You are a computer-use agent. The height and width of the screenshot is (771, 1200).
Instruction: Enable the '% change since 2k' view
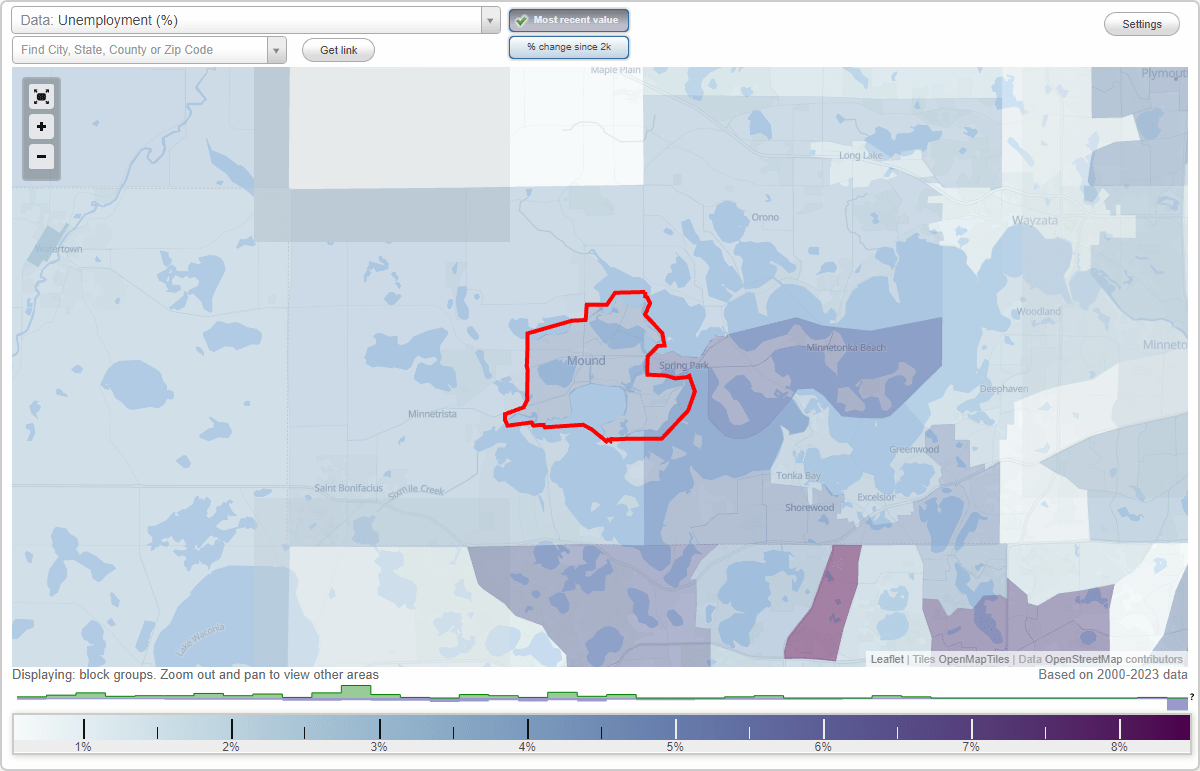[x=569, y=46]
